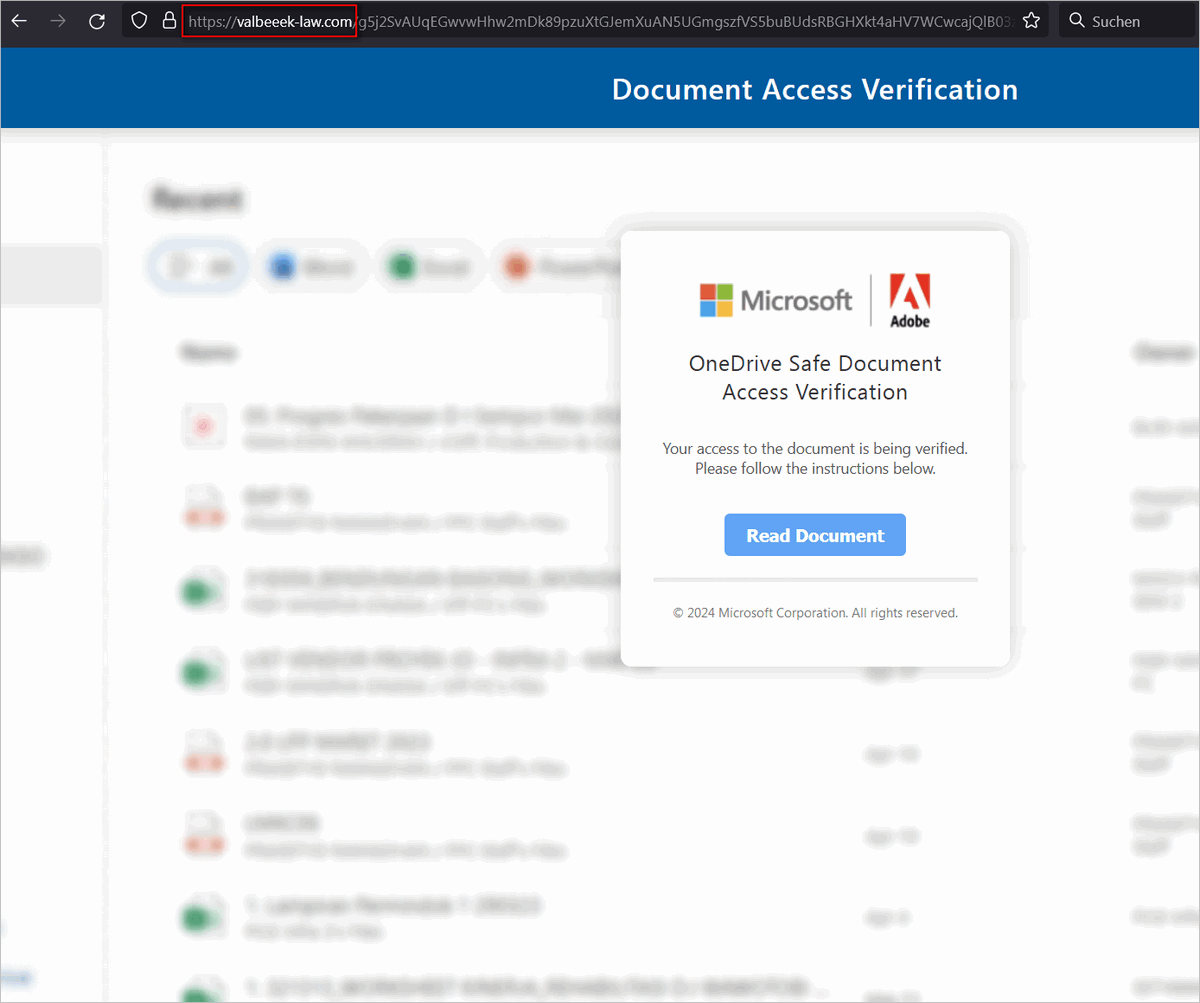Select the blurred Excel filter chip
The width and height of the screenshot is (1200, 1003).
click(x=429, y=267)
